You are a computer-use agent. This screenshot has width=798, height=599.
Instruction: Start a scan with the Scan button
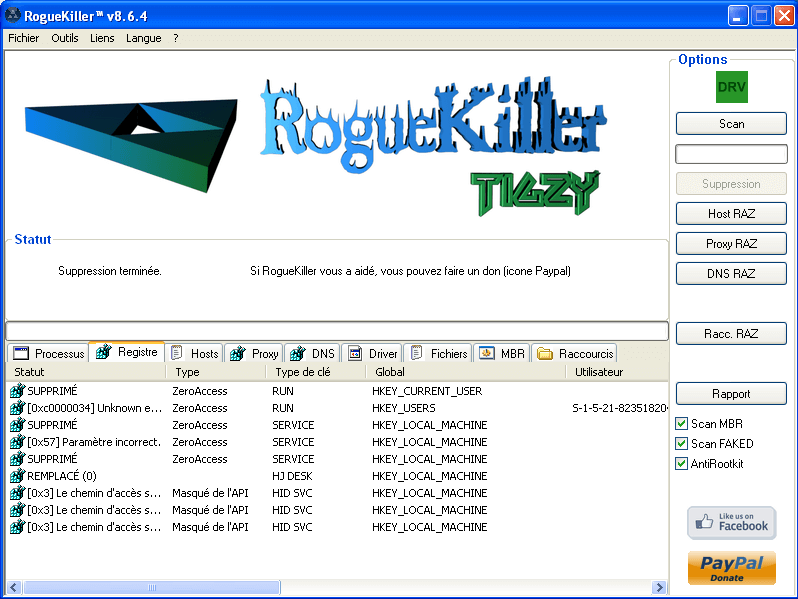click(731, 124)
